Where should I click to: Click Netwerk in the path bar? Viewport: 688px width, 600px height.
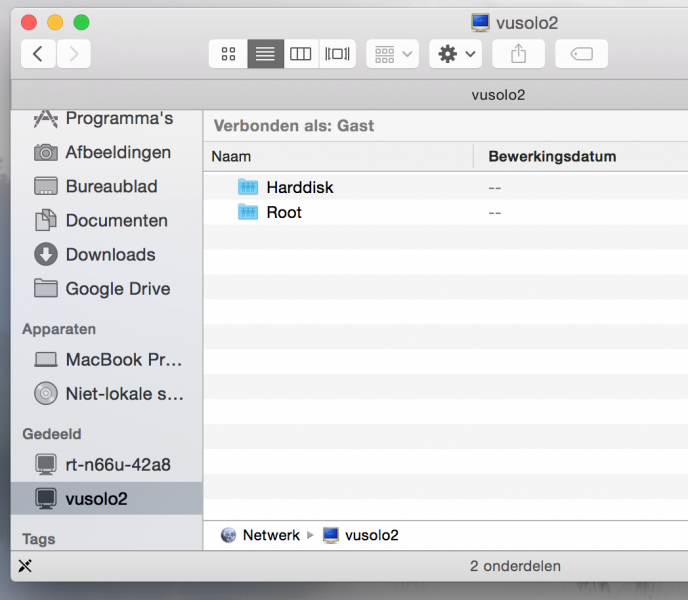tap(270, 535)
